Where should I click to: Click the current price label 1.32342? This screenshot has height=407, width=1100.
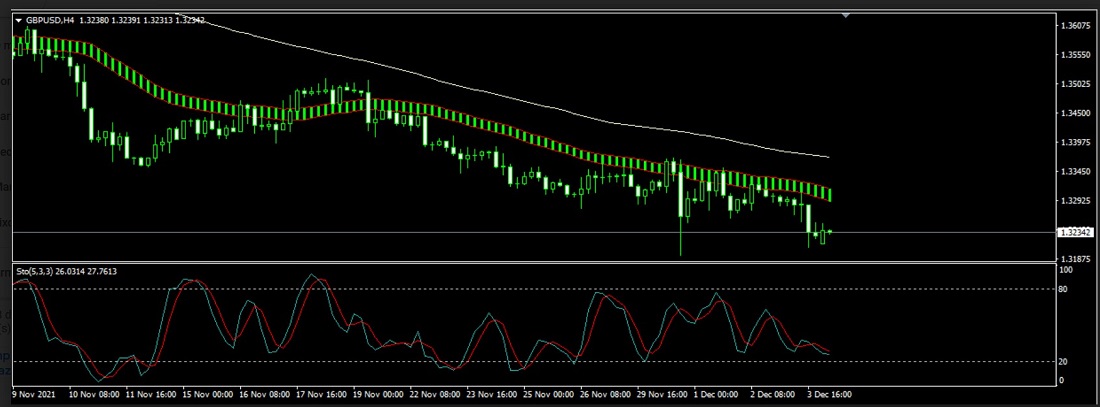pos(1076,233)
